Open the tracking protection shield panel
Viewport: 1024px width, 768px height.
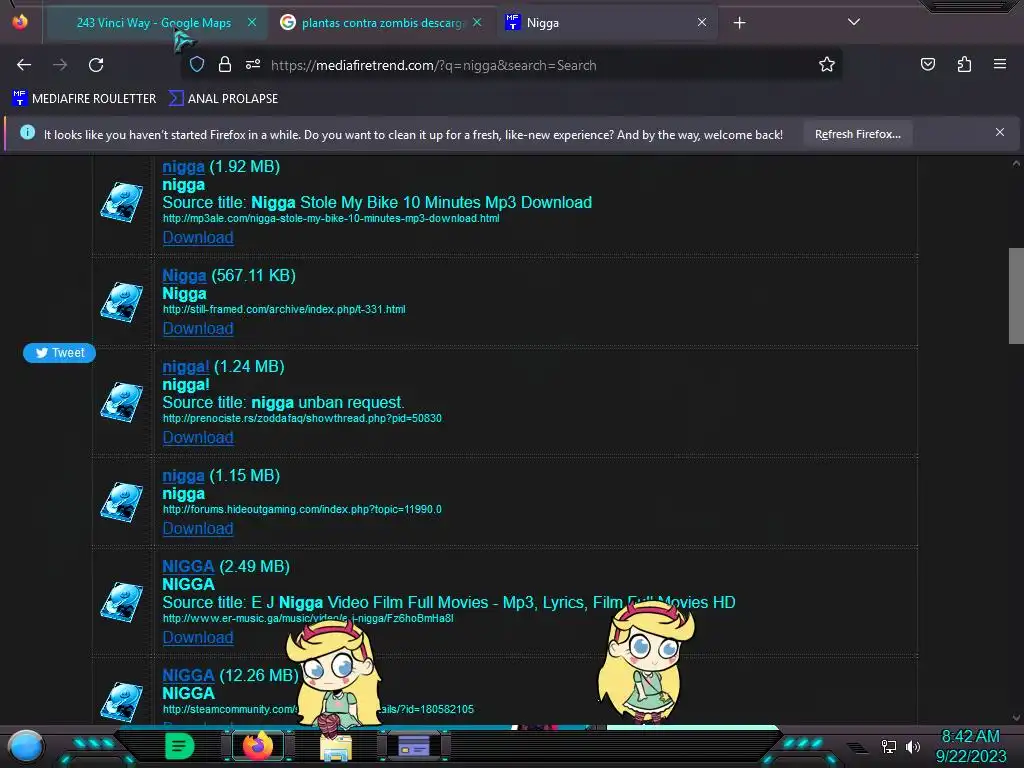[x=197, y=64]
